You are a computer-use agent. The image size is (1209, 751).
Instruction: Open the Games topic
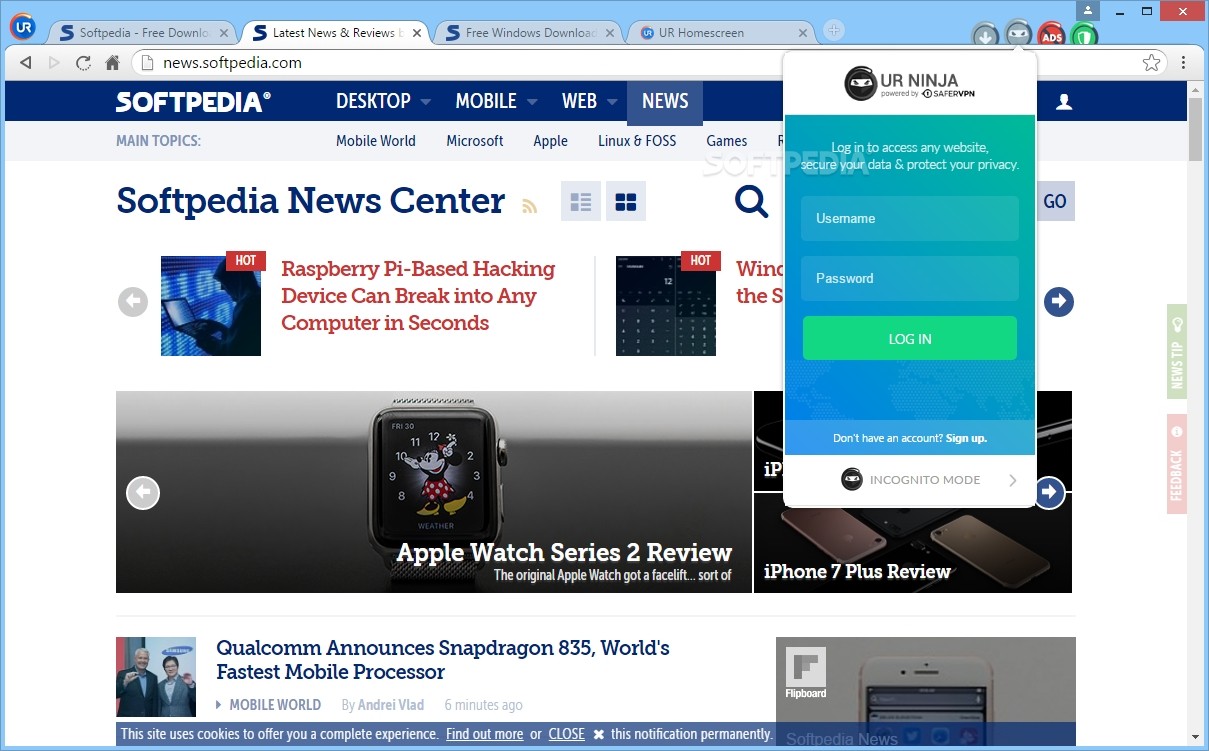(727, 141)
